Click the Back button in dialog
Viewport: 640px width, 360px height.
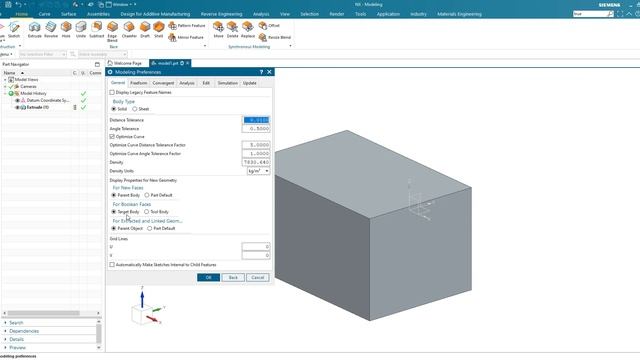pyautogui.click(x=233, y=278)
